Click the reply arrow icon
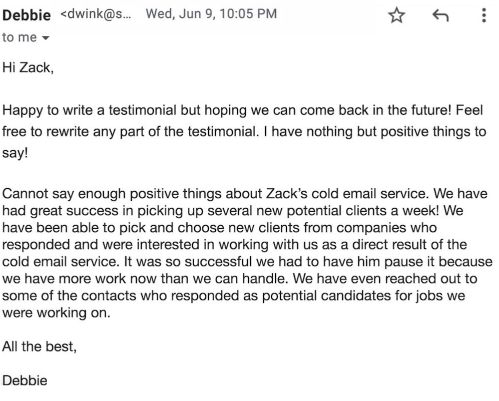The image size is (499, 401). pyautogui.click(x=440, y=15)
